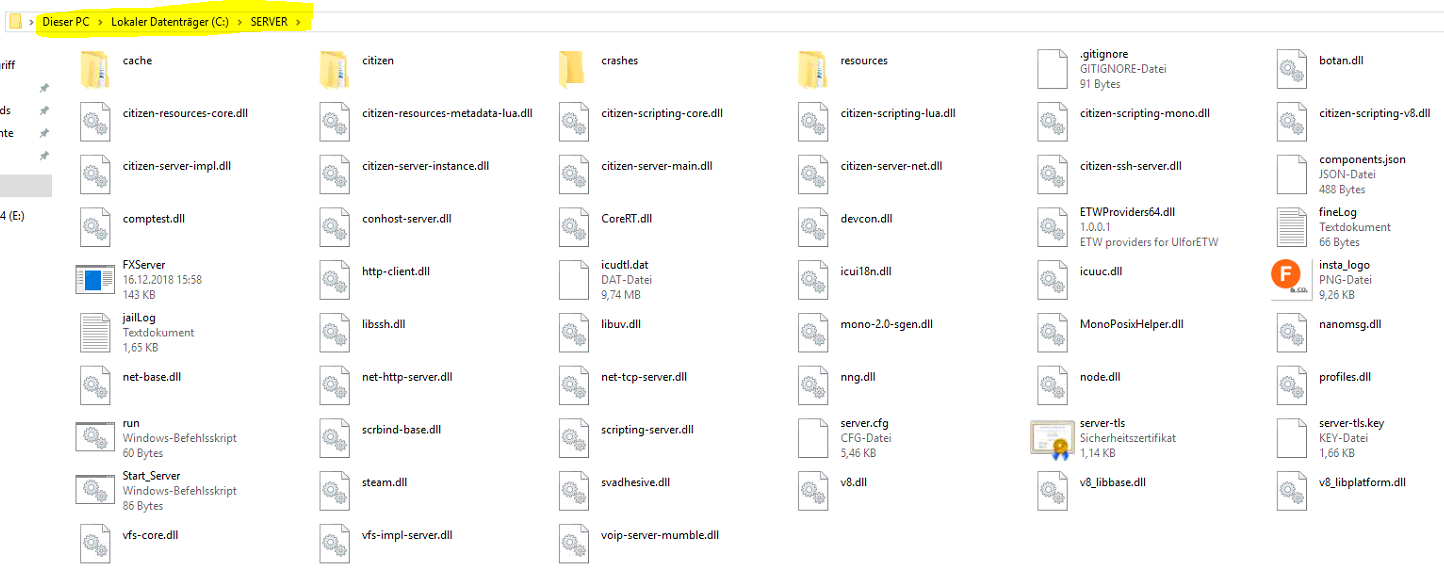Select v8_libplatform.dll file name
Image resolution: width=1444 pixels, height=578 pixels.
click(x=1363, y=482)
